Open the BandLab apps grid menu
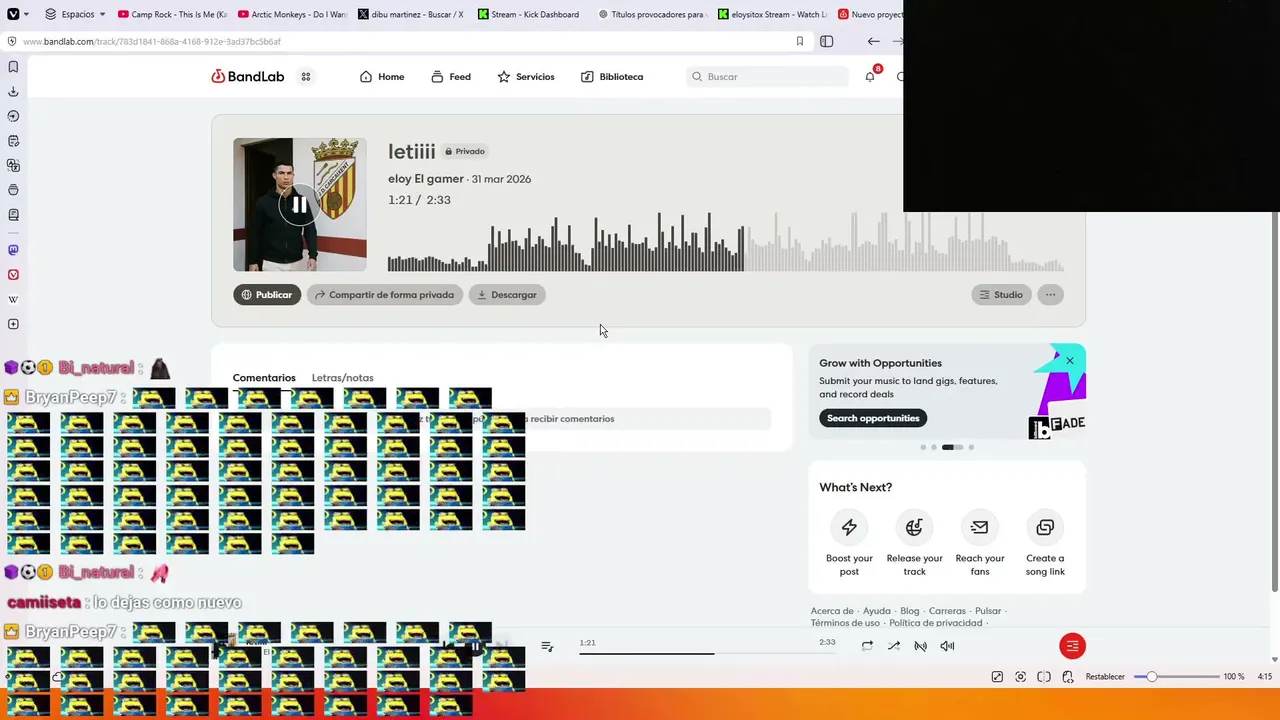Viewport: 1280px width, 720px height. [306, 77]
